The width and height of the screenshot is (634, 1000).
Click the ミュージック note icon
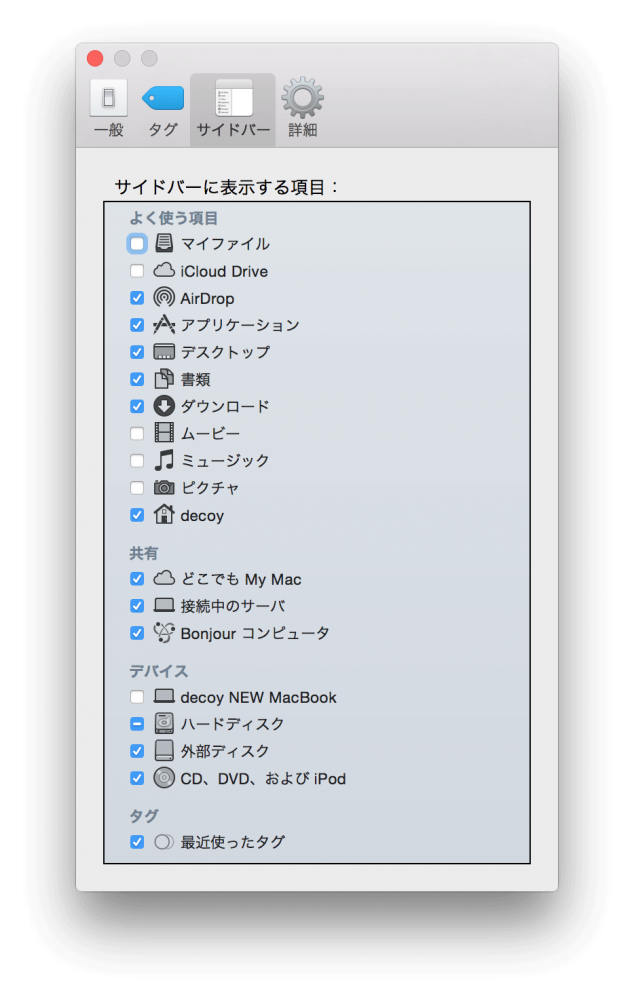point(164,460)
